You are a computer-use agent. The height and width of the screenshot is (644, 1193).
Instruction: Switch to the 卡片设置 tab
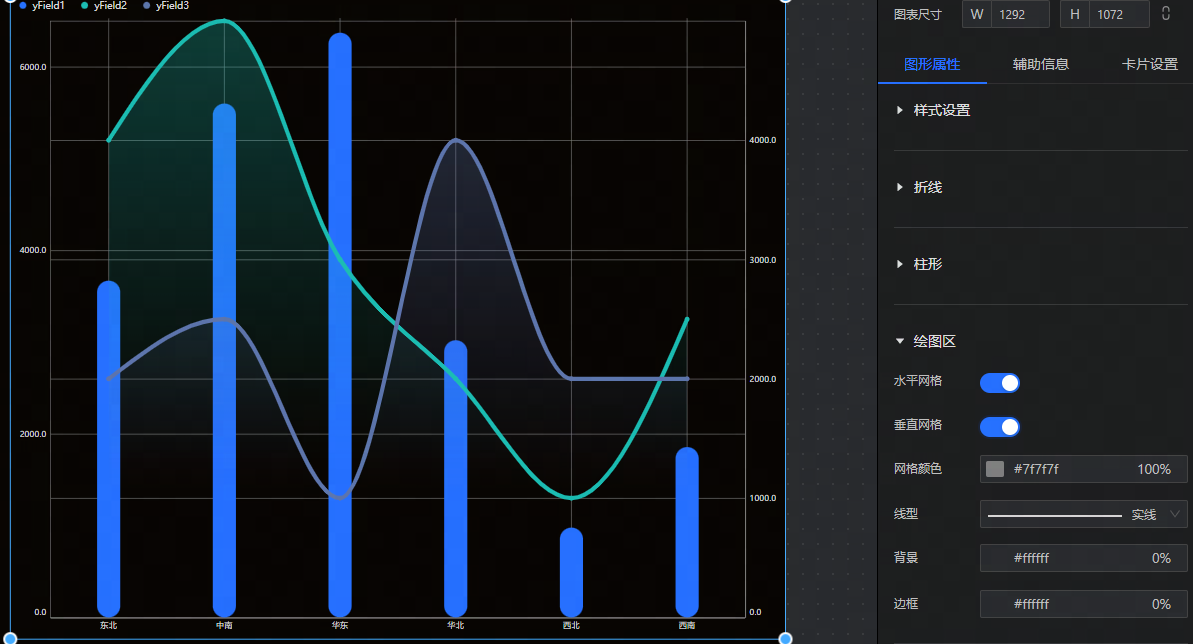pyautogui.click(x=1149, y=64)
